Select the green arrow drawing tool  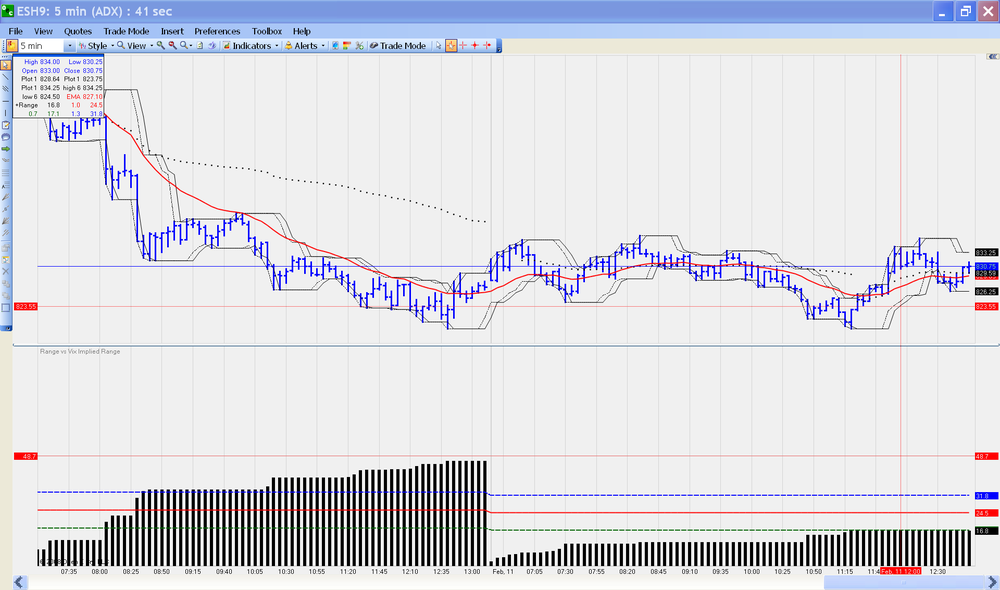[6, 149]
